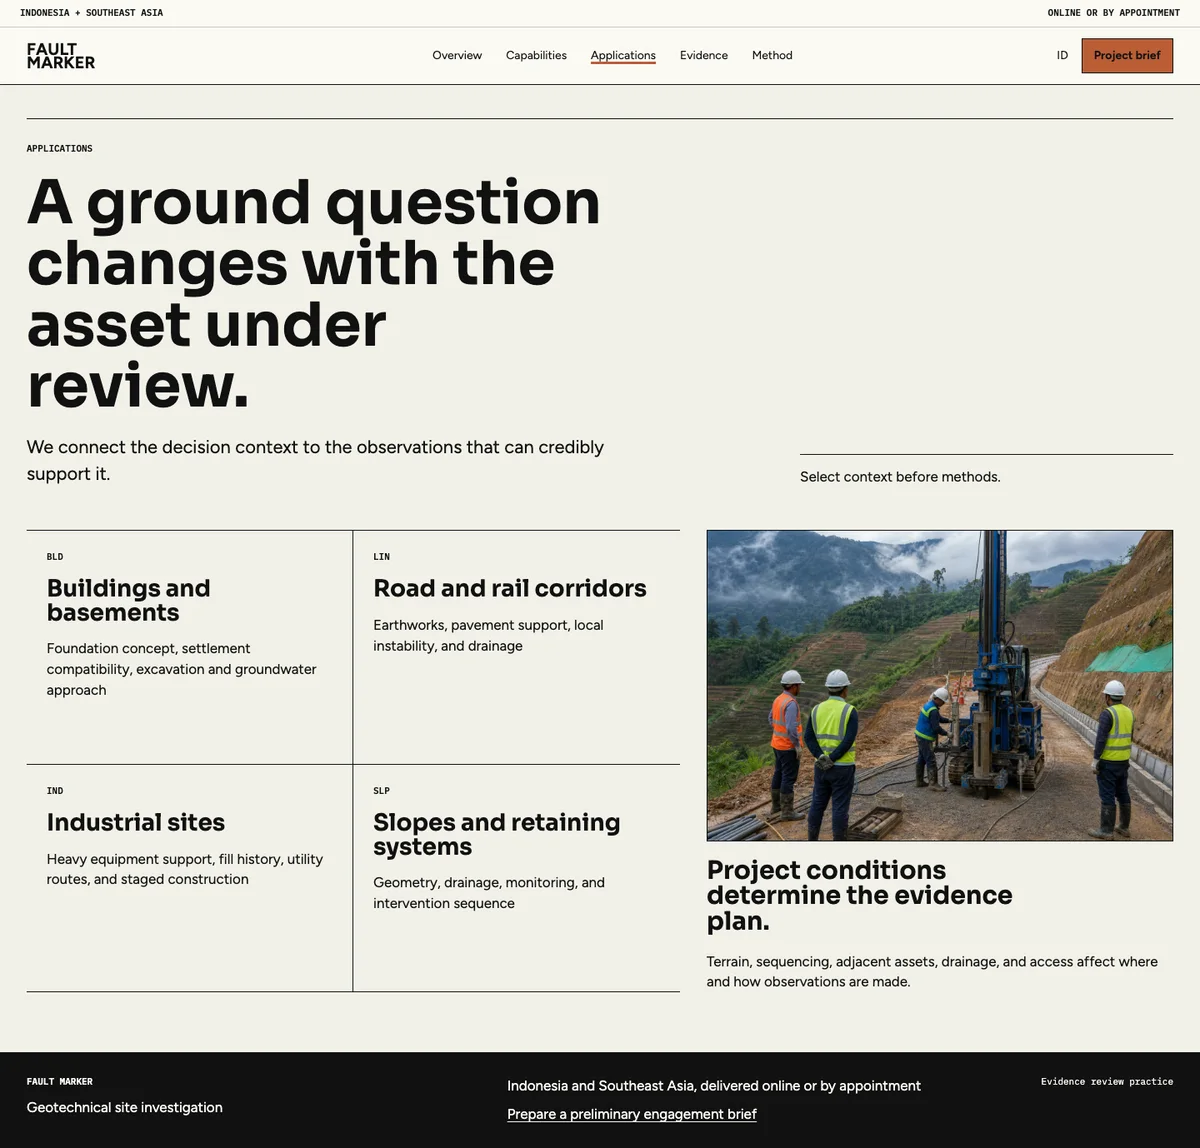Click 'ONLINE OR BY APPOINTMENT' top bar text

coord(1114,13)
